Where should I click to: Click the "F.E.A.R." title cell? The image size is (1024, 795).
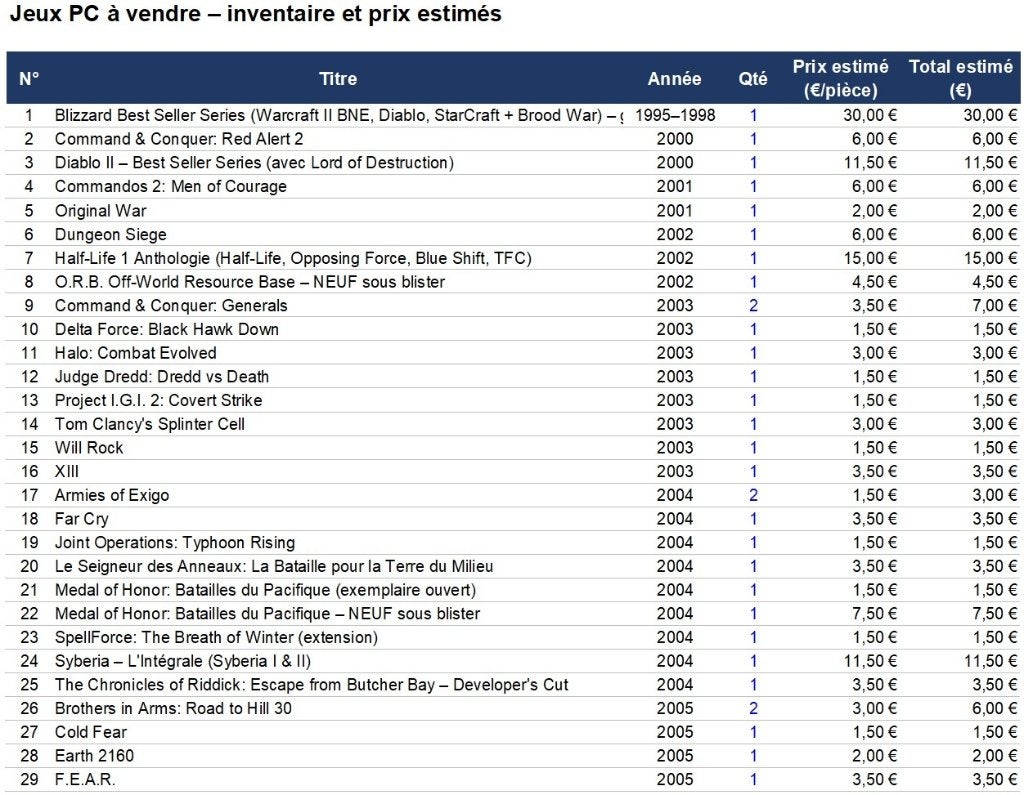click(85, 779)
